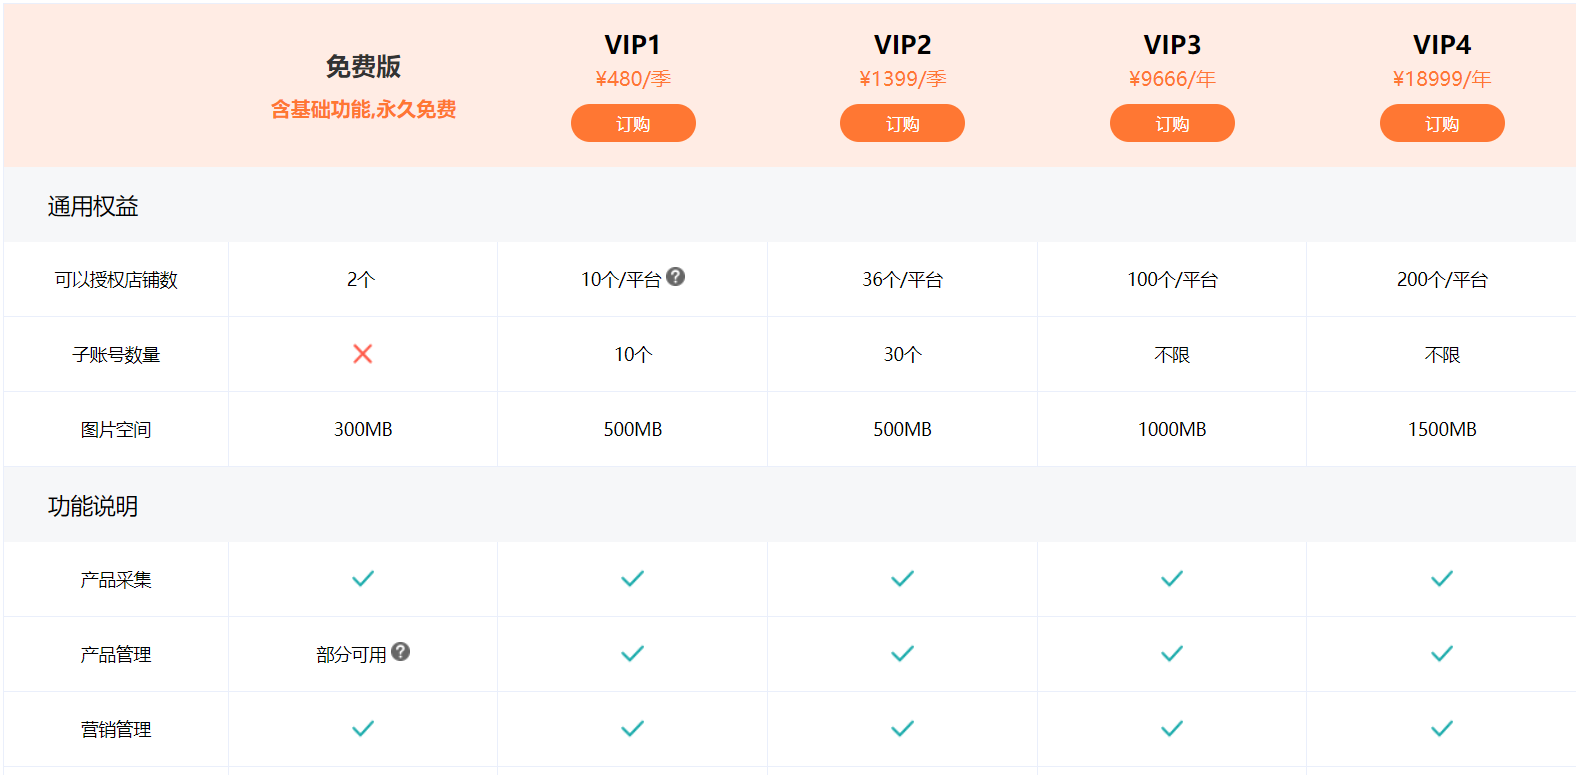
Task: Click VIP1 checkmark in 产品管理 row
Action: point(633,654)
